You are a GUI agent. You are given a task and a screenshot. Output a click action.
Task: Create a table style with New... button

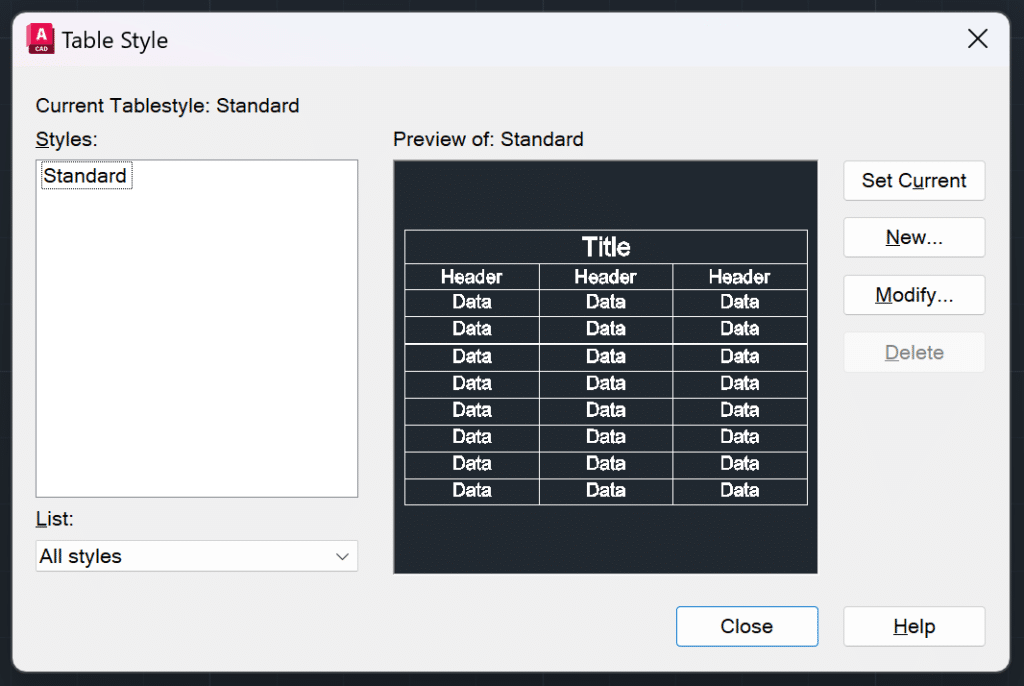(914, 238)
